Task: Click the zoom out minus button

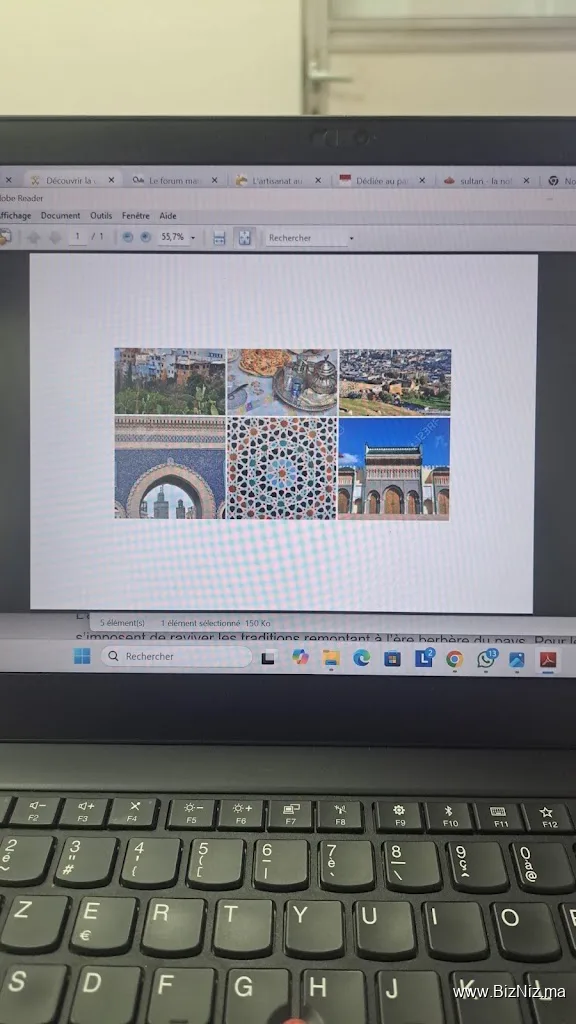Action: tap(128, 238)
